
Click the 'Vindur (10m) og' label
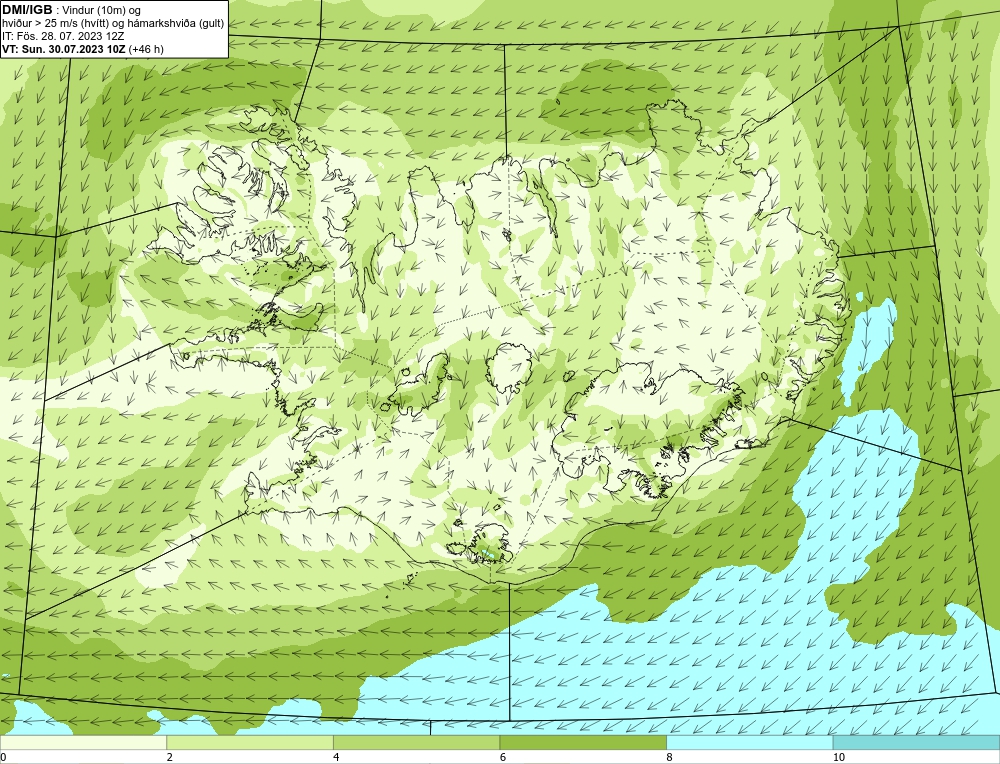point(101,10)
